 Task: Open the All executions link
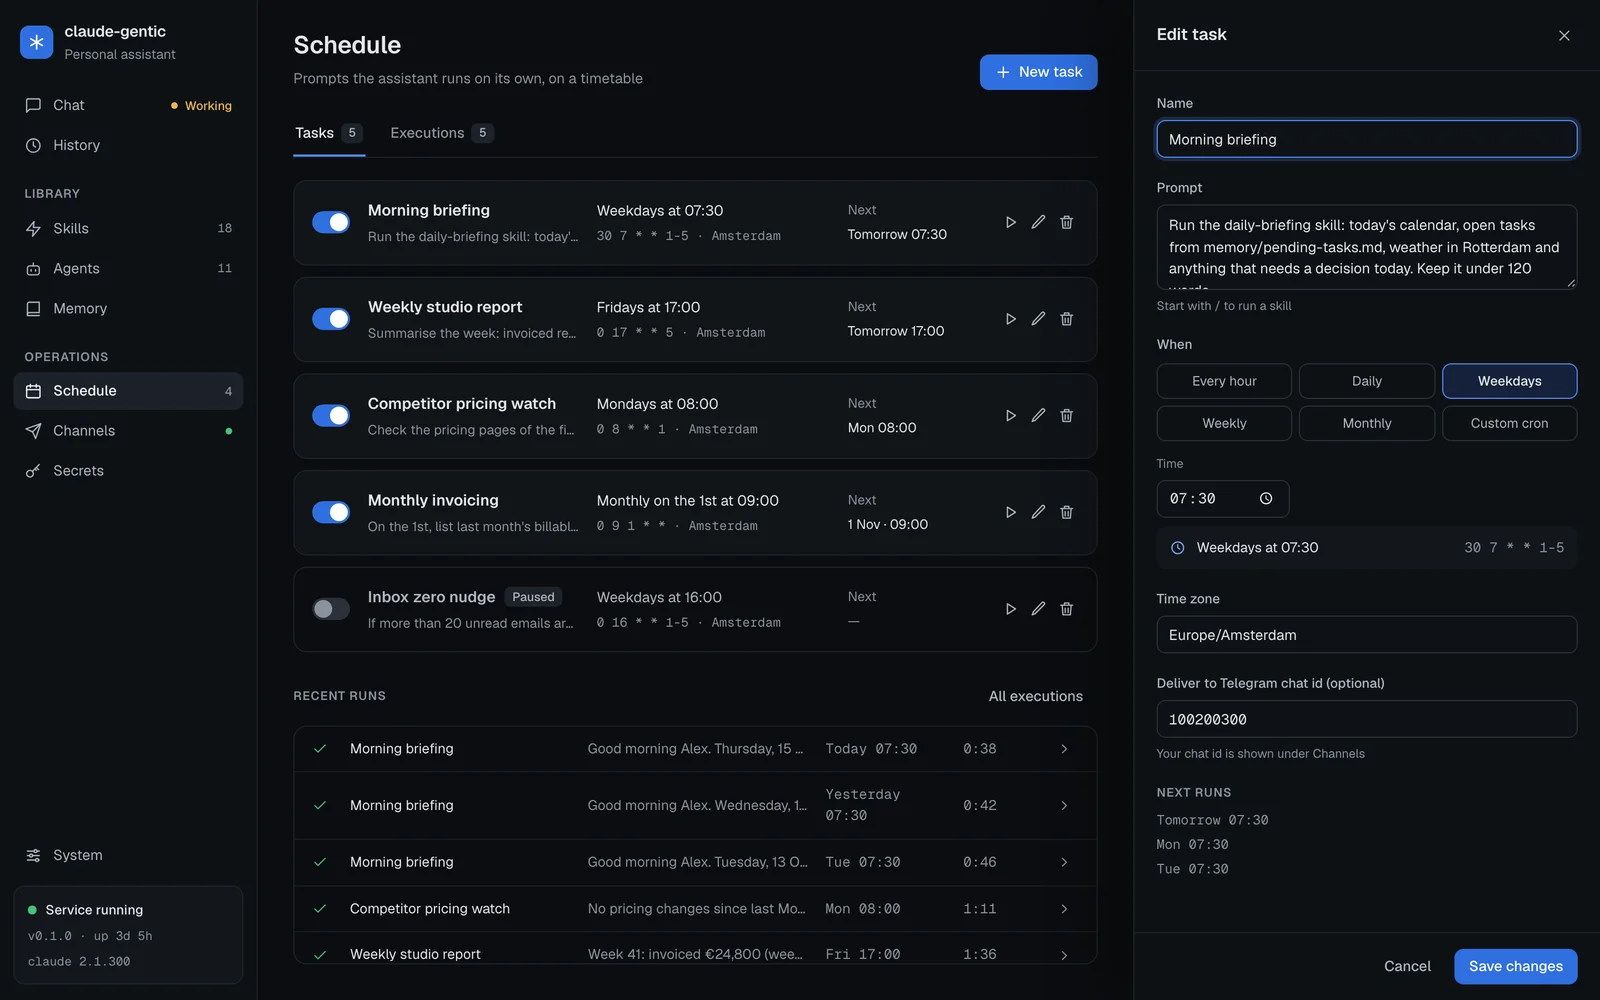(x=1035, y=696)
